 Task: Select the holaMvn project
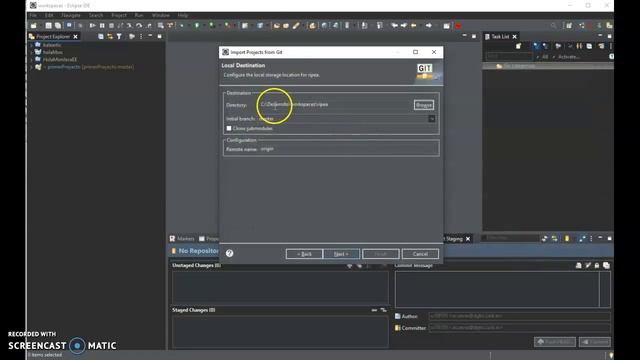coord(53,52)
